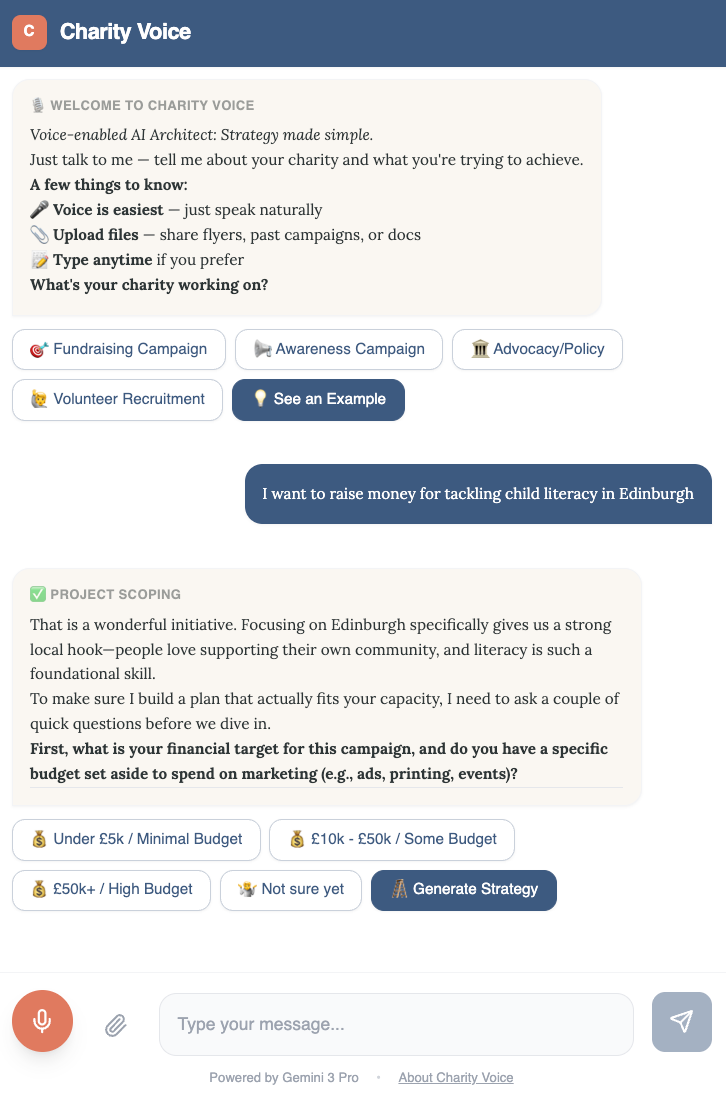Click the See an Example button
The width and height of the screenshot is (726, 1093).
point(318,399)
